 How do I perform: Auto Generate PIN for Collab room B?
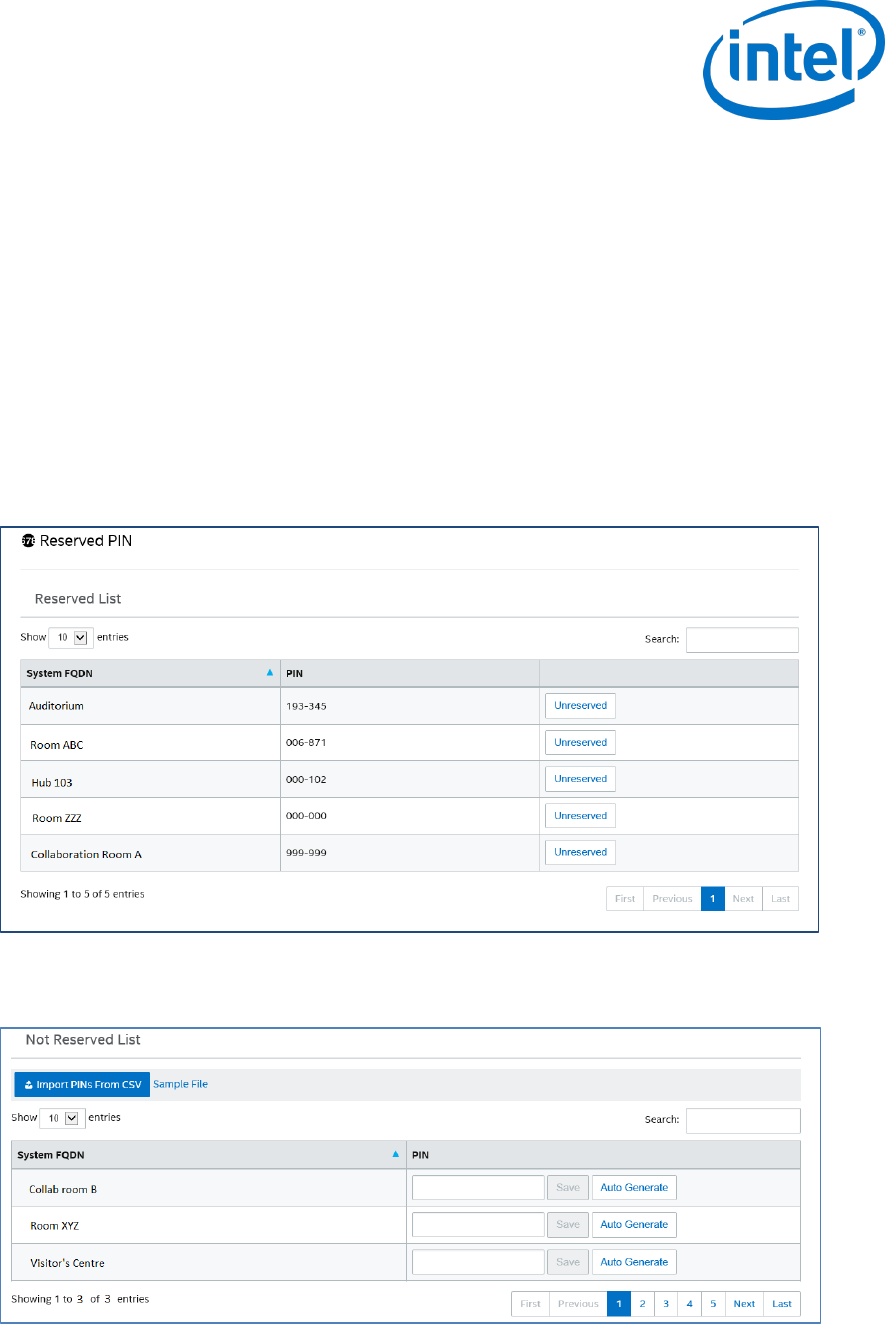[x=634, y=1187]
